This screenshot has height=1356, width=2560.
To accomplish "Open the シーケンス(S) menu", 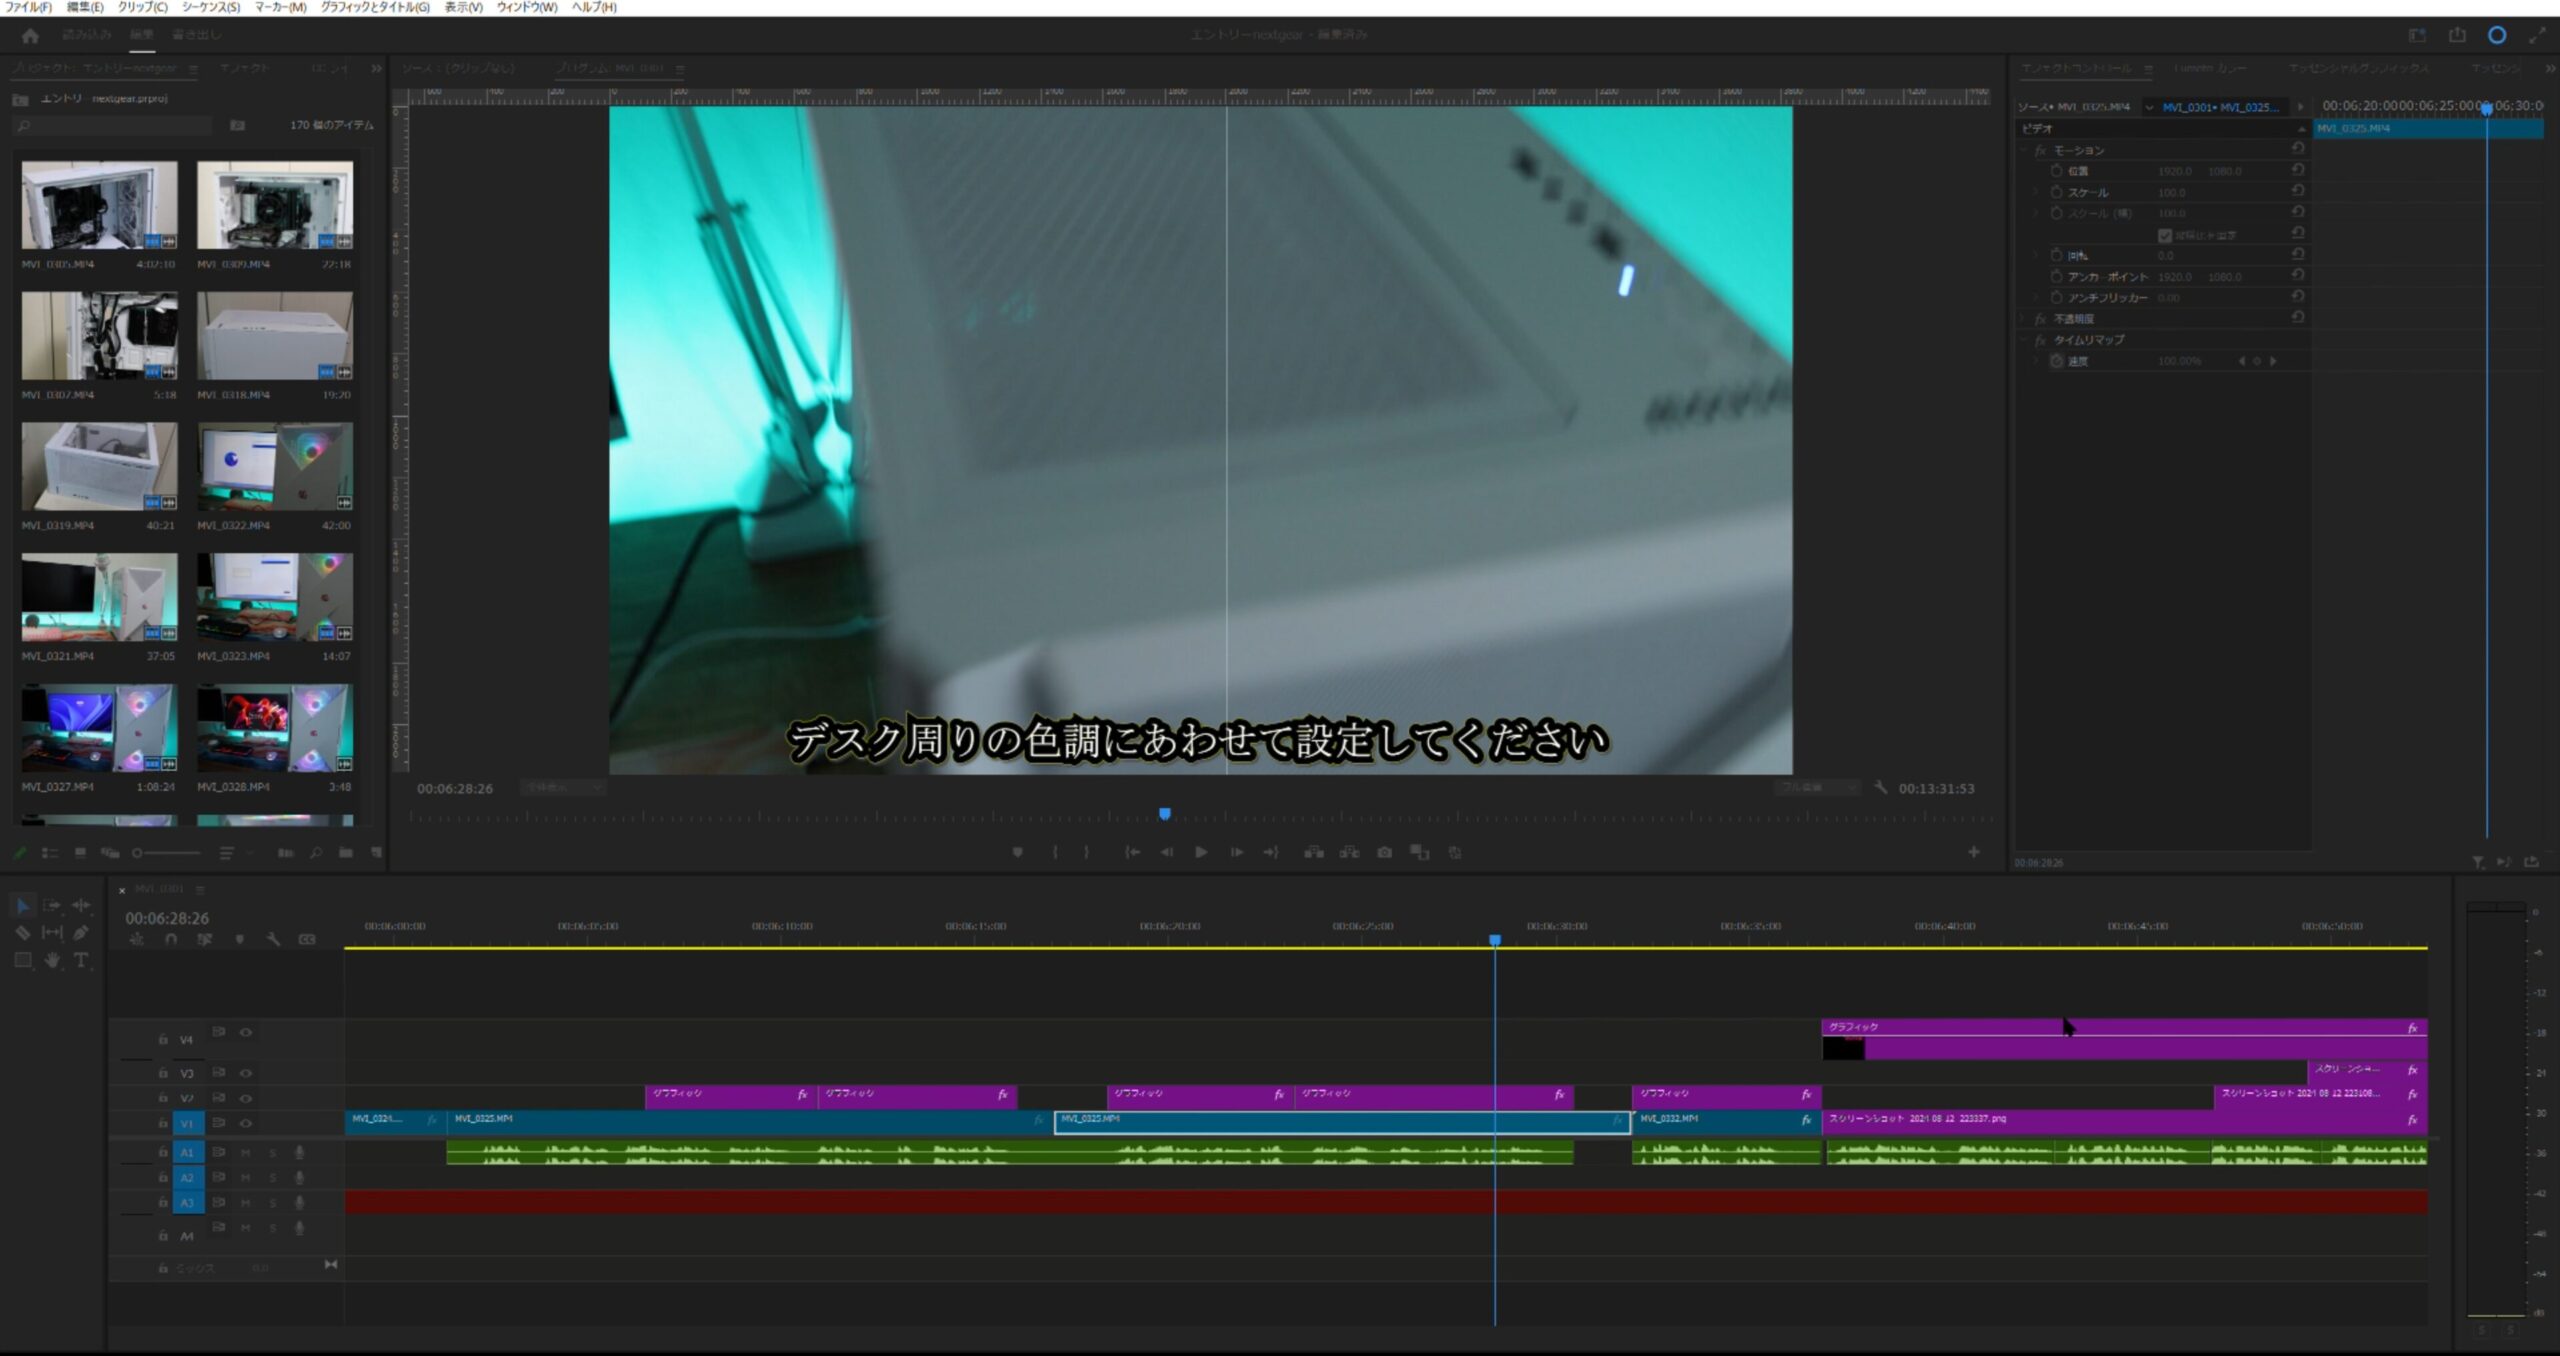I will pos(210,7).
